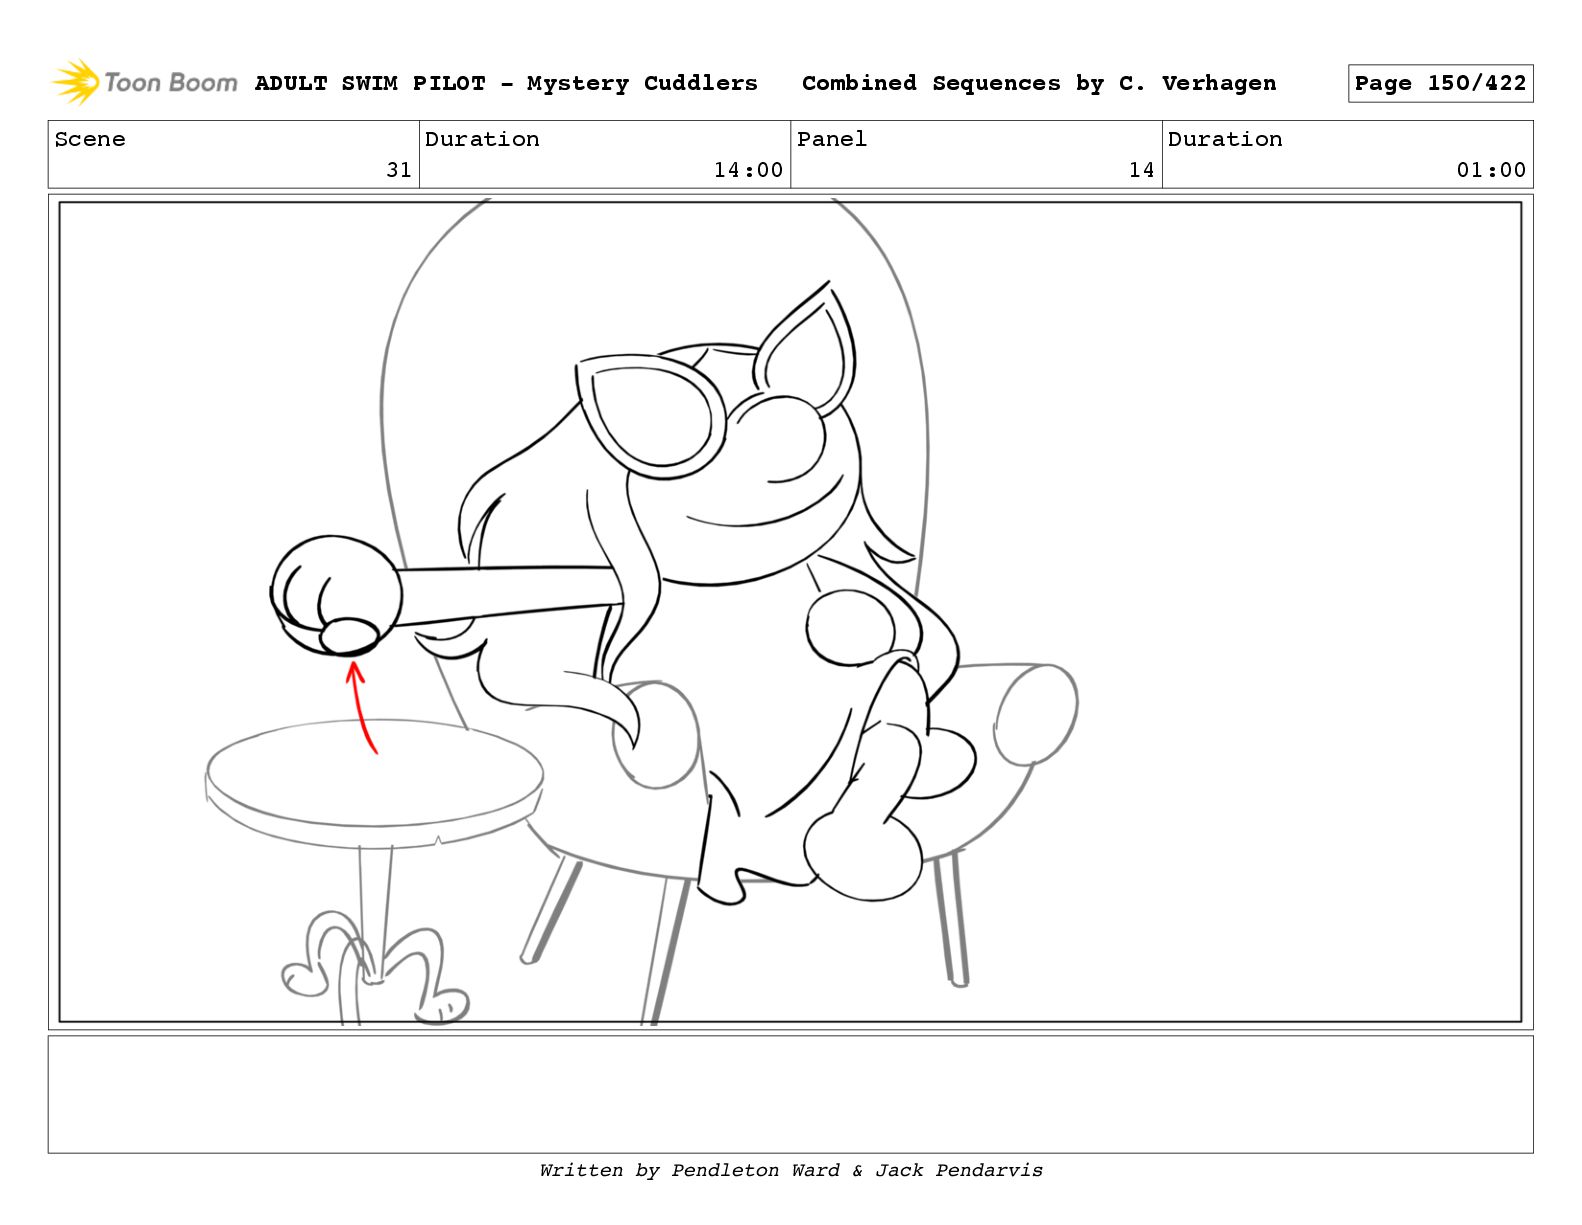Select the scene number '31'
Viewport: 1582px width, 1225px height.
click(x=399, y=170)
